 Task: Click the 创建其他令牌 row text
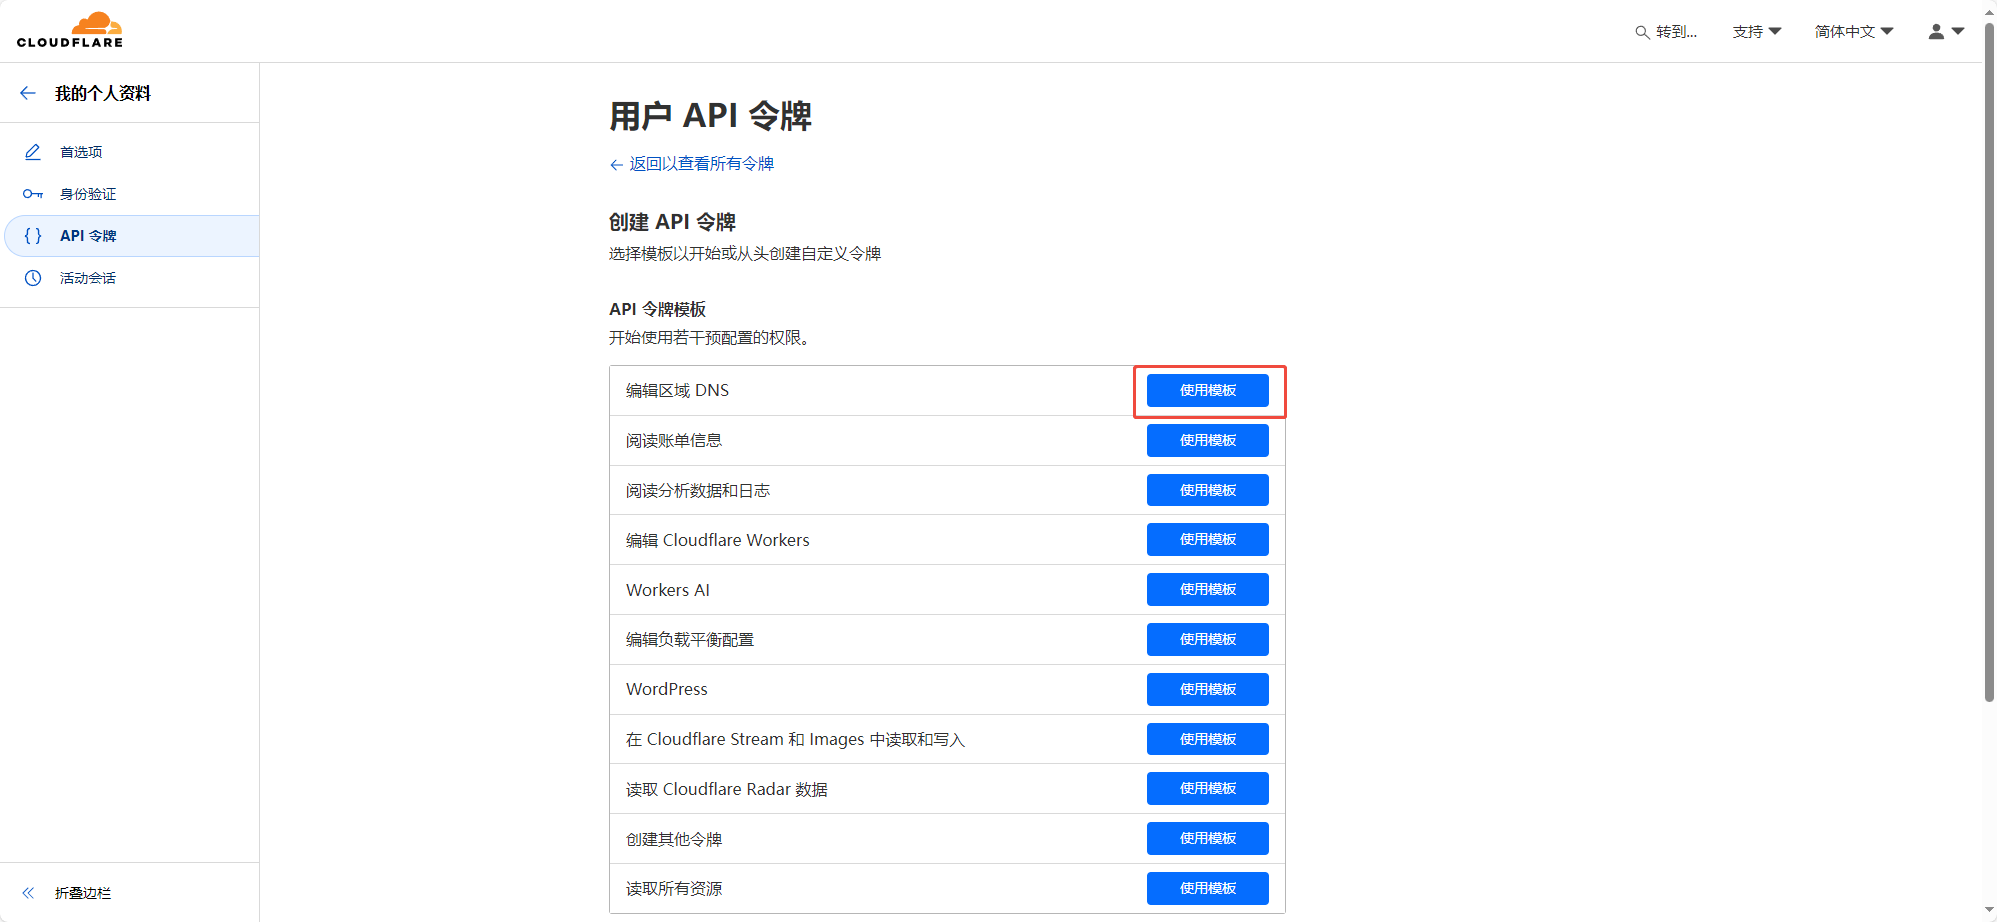674,839
